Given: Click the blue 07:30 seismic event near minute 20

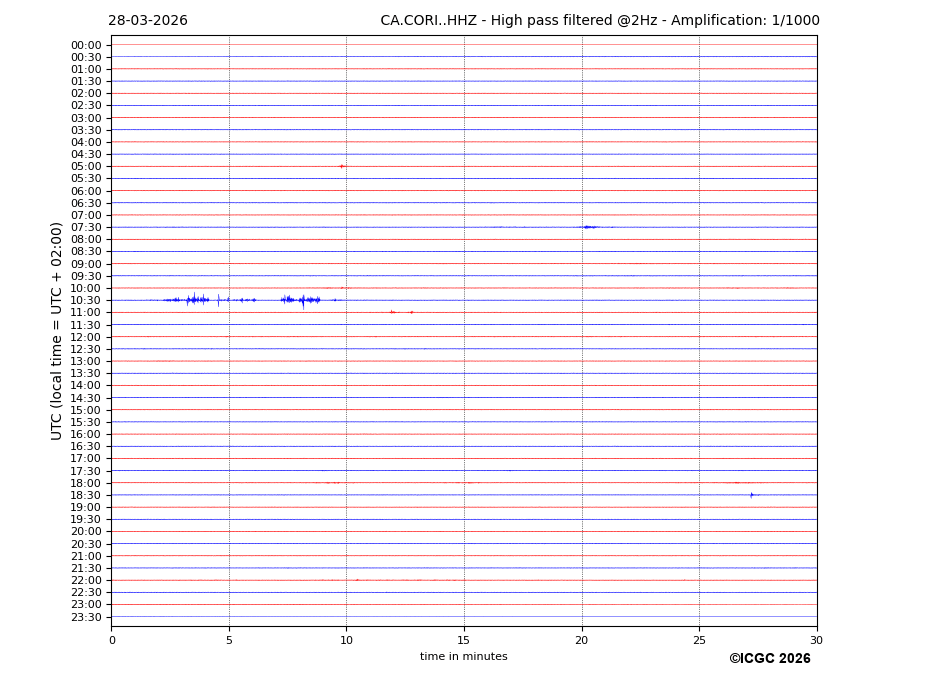Looking at the screenshot, I should point(590,227).
